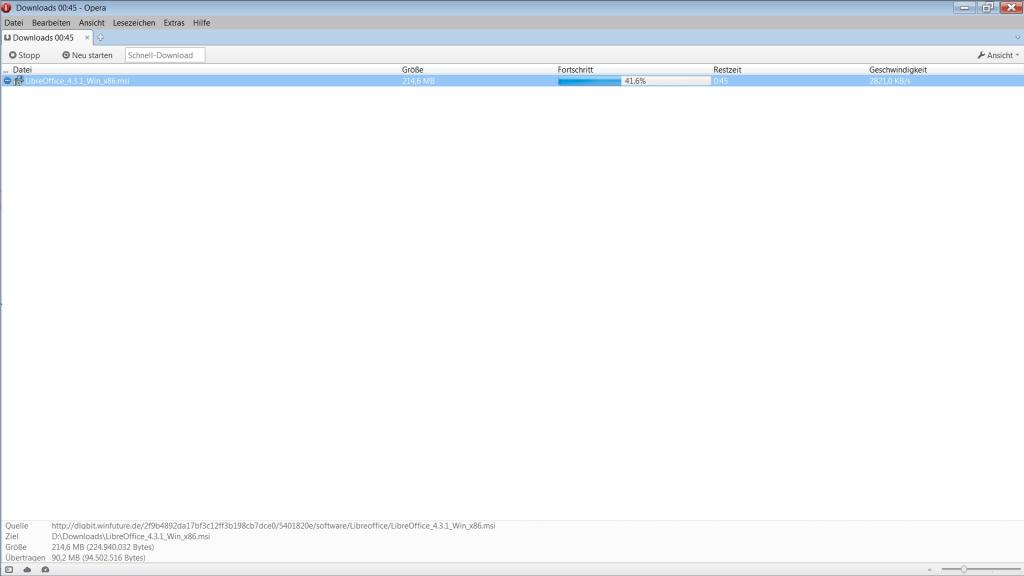Screen dimensions: 1024x576
Task: Close the Opera window
Action: (1011, 7)
